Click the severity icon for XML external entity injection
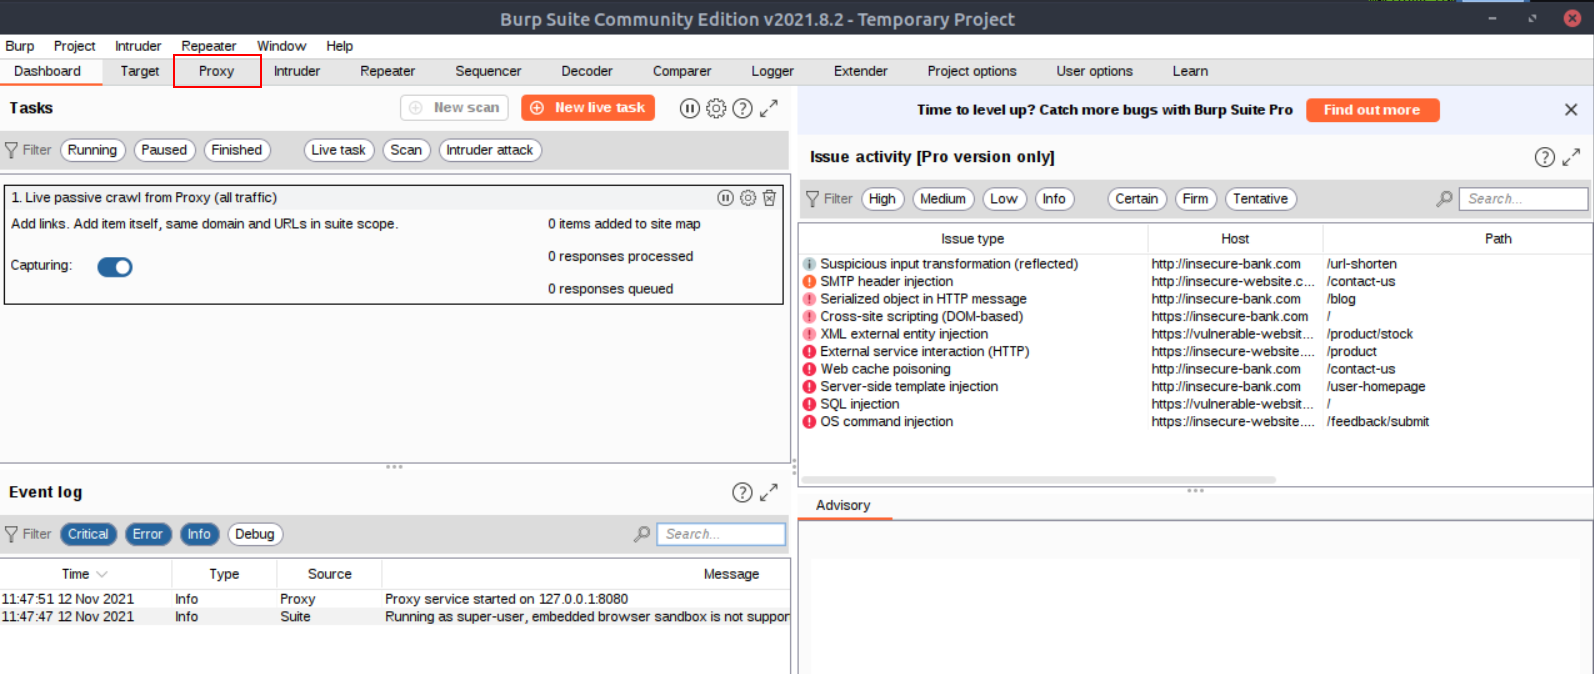 809,334
